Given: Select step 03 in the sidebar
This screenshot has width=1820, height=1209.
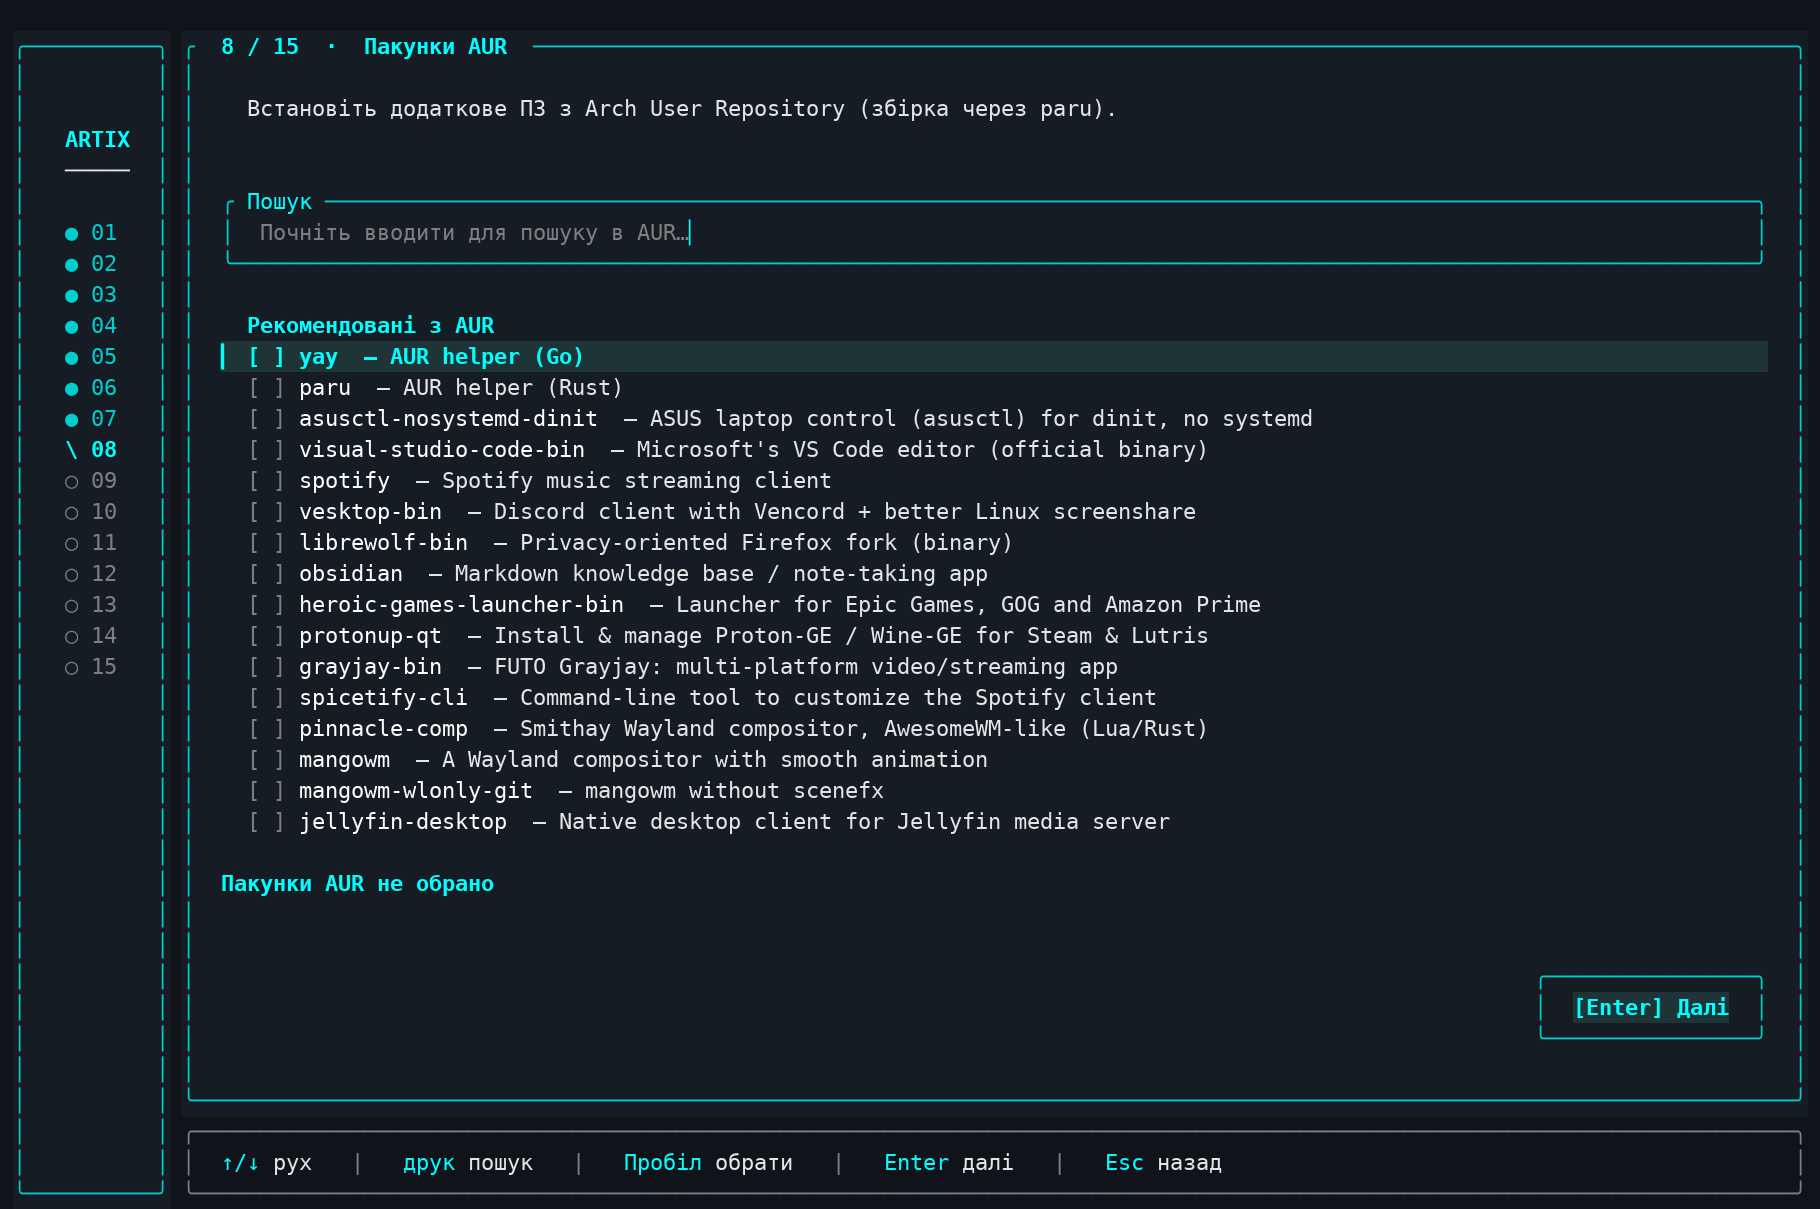Looking at the screenshot, I should tap(91, 295).
